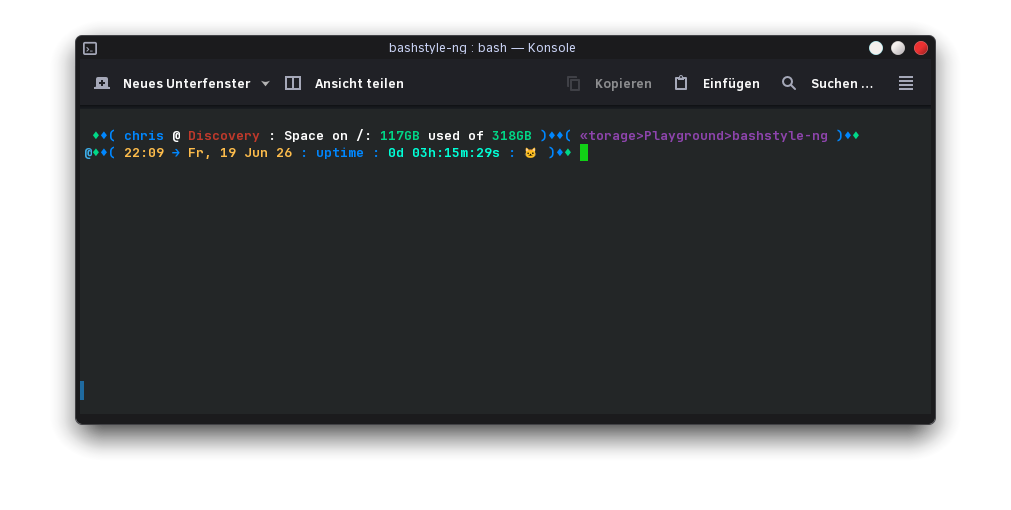Click the Konsole terminal icon in title bar

coord(90,48)
